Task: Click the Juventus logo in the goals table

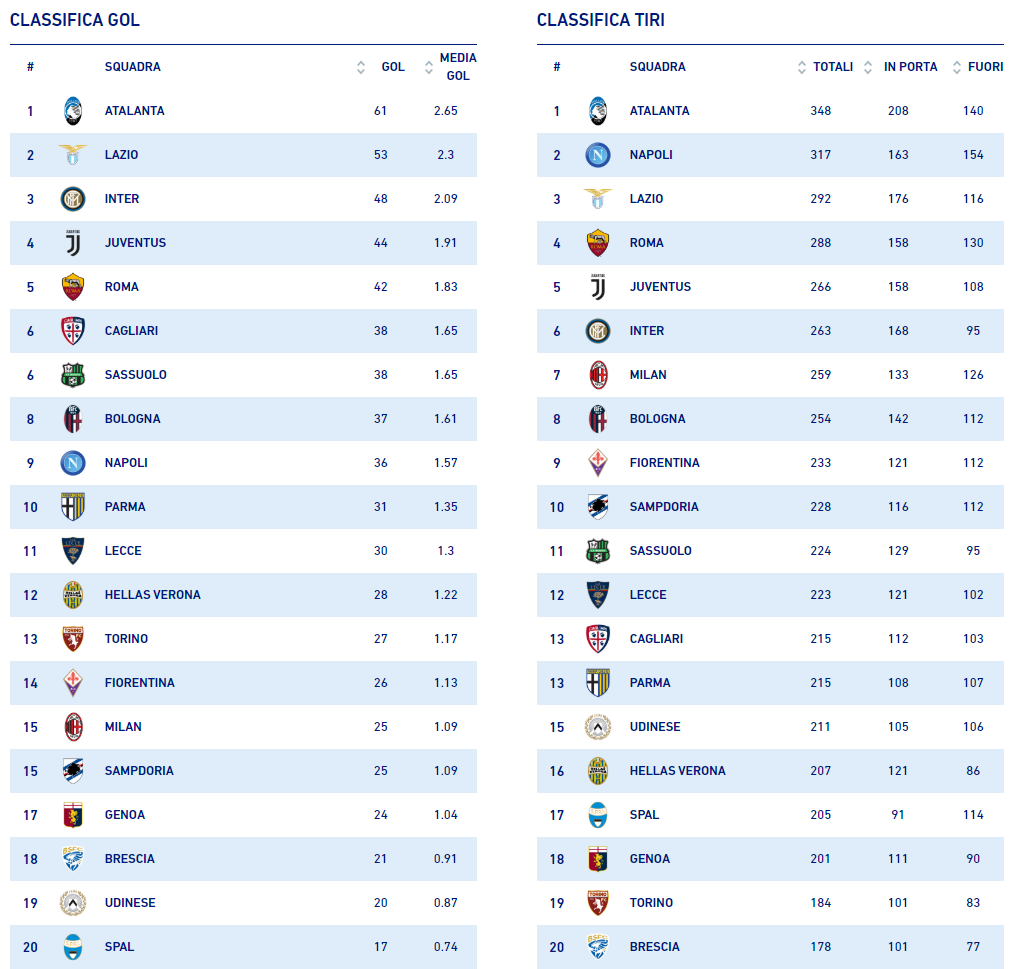Action: (72, 243)
